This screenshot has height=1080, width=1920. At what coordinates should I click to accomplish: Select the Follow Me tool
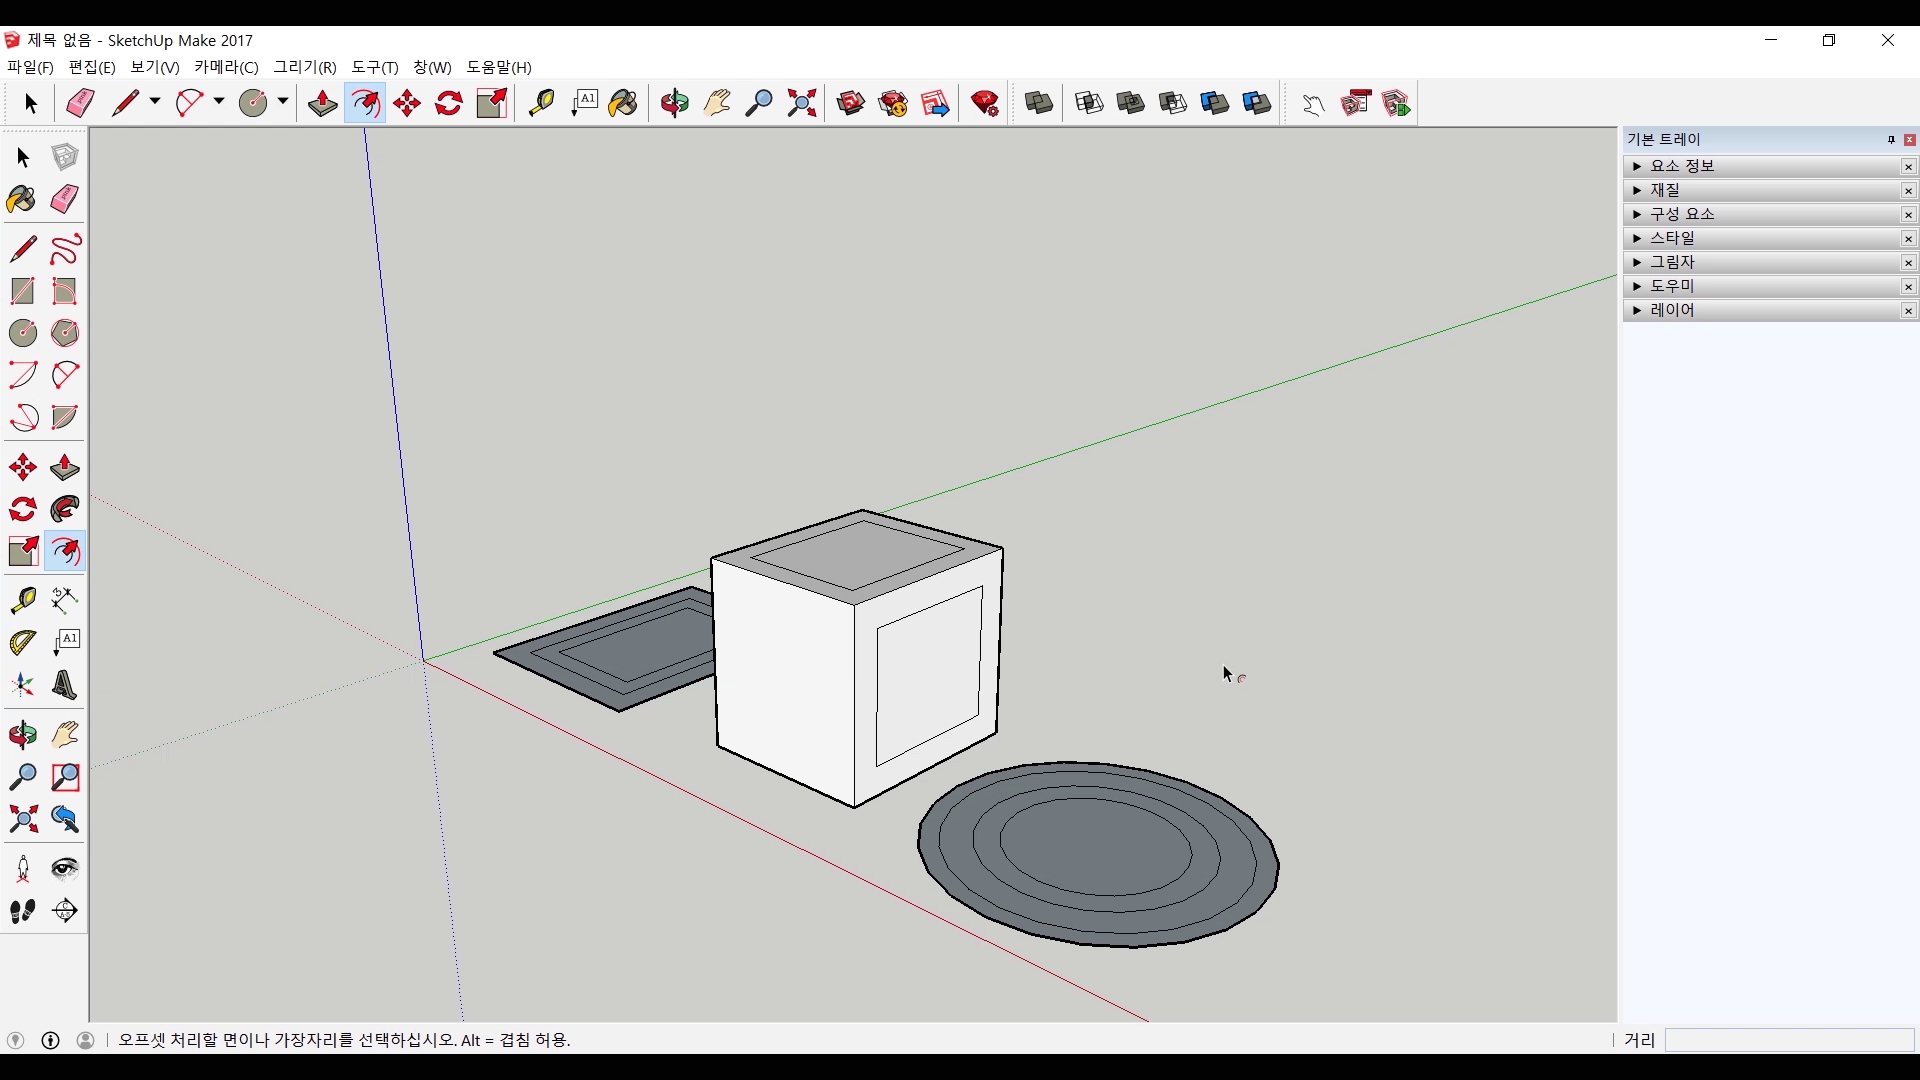pyautogui.click(x=65, y=510)
